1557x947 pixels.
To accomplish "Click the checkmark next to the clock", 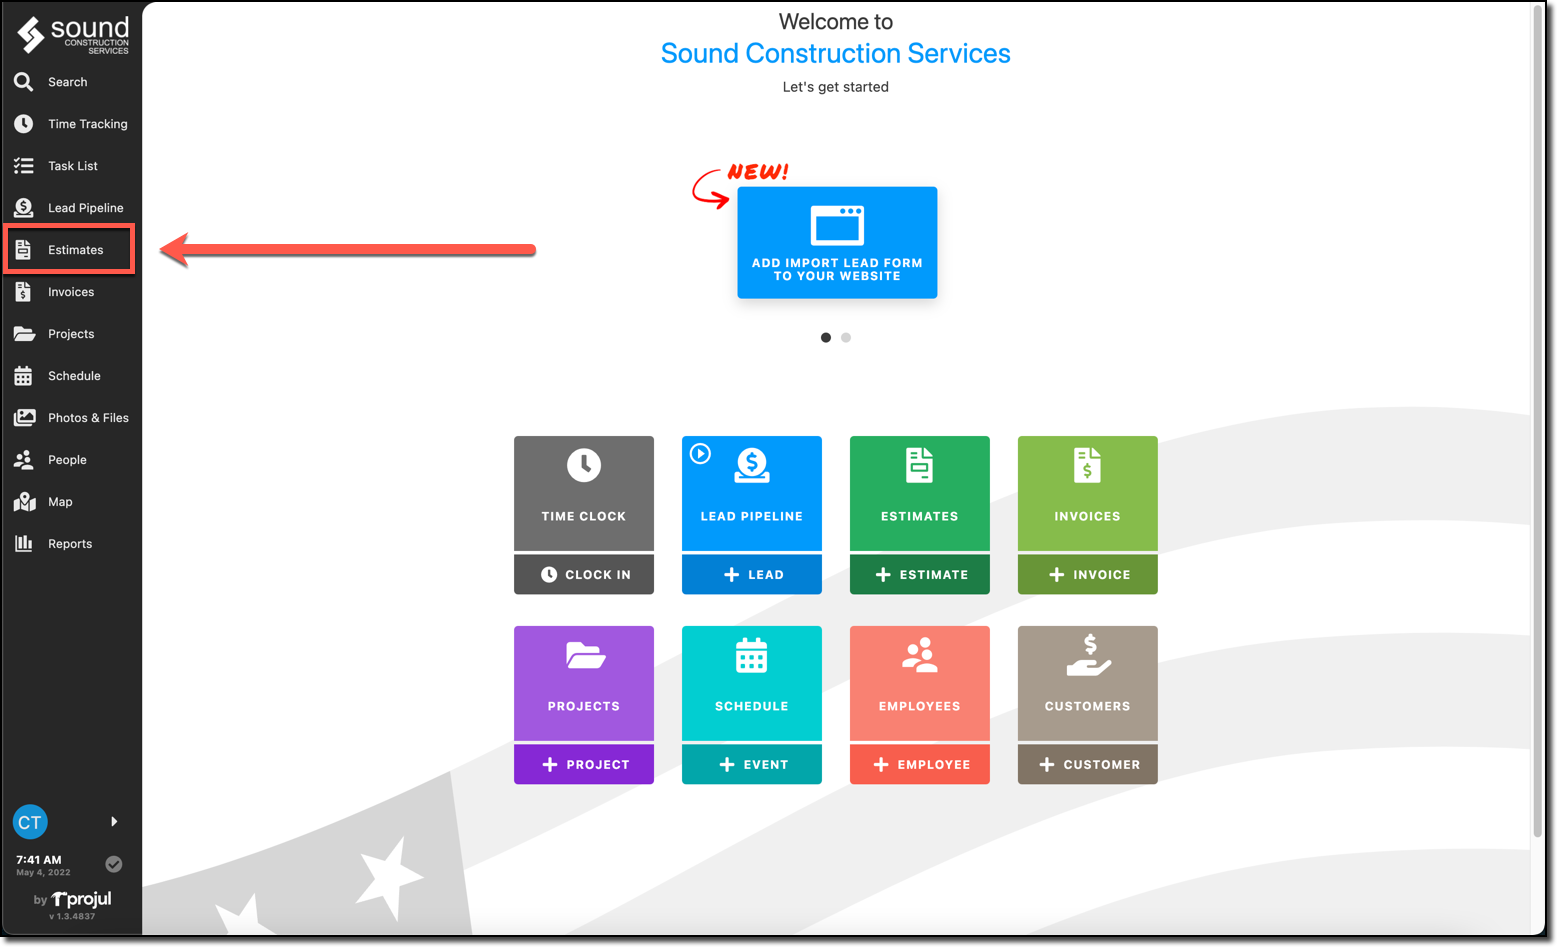I will click(x=113, y=863).
